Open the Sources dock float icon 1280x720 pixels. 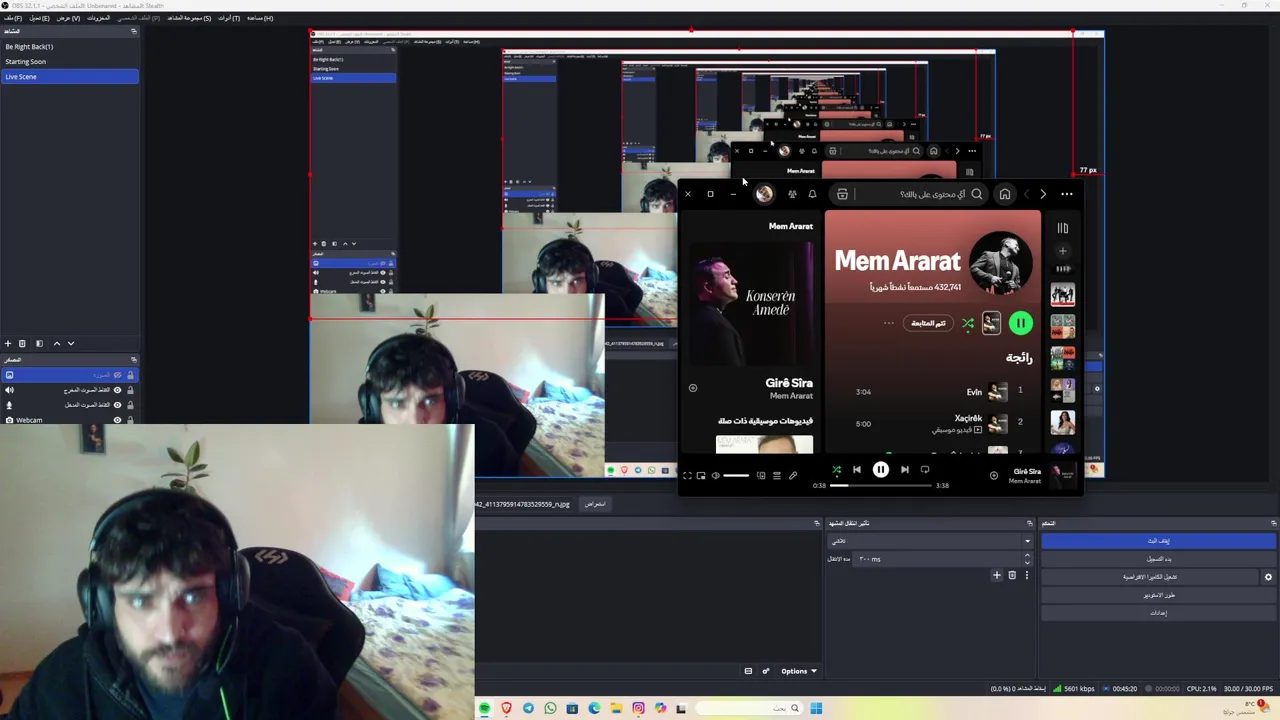134,360
